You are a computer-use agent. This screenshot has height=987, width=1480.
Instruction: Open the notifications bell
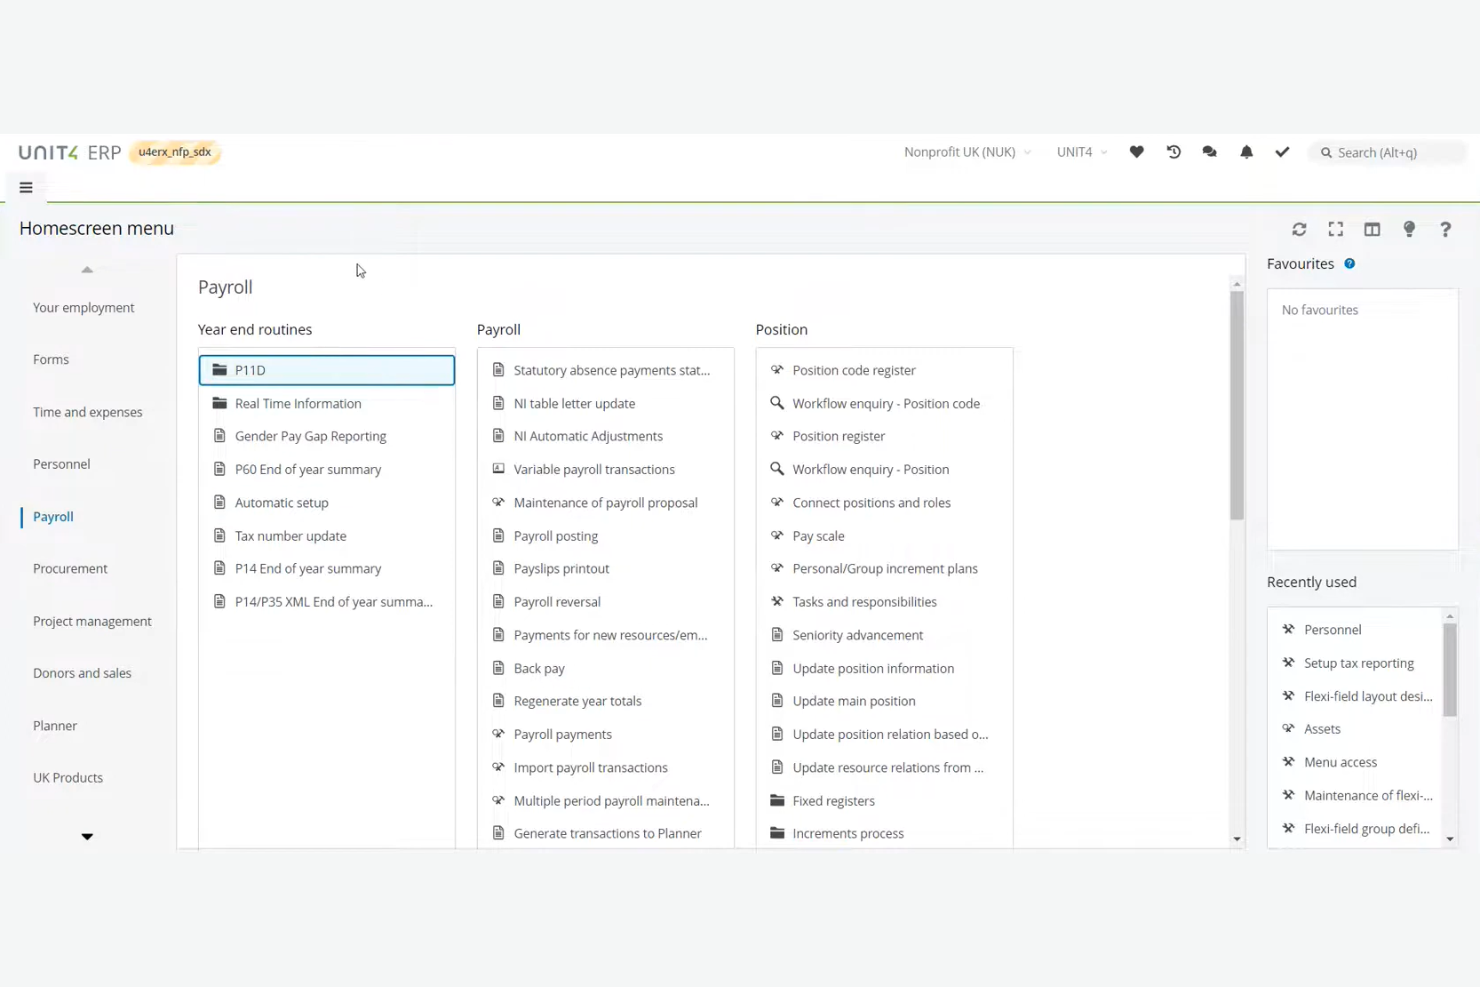click(x=1246, y=152)
